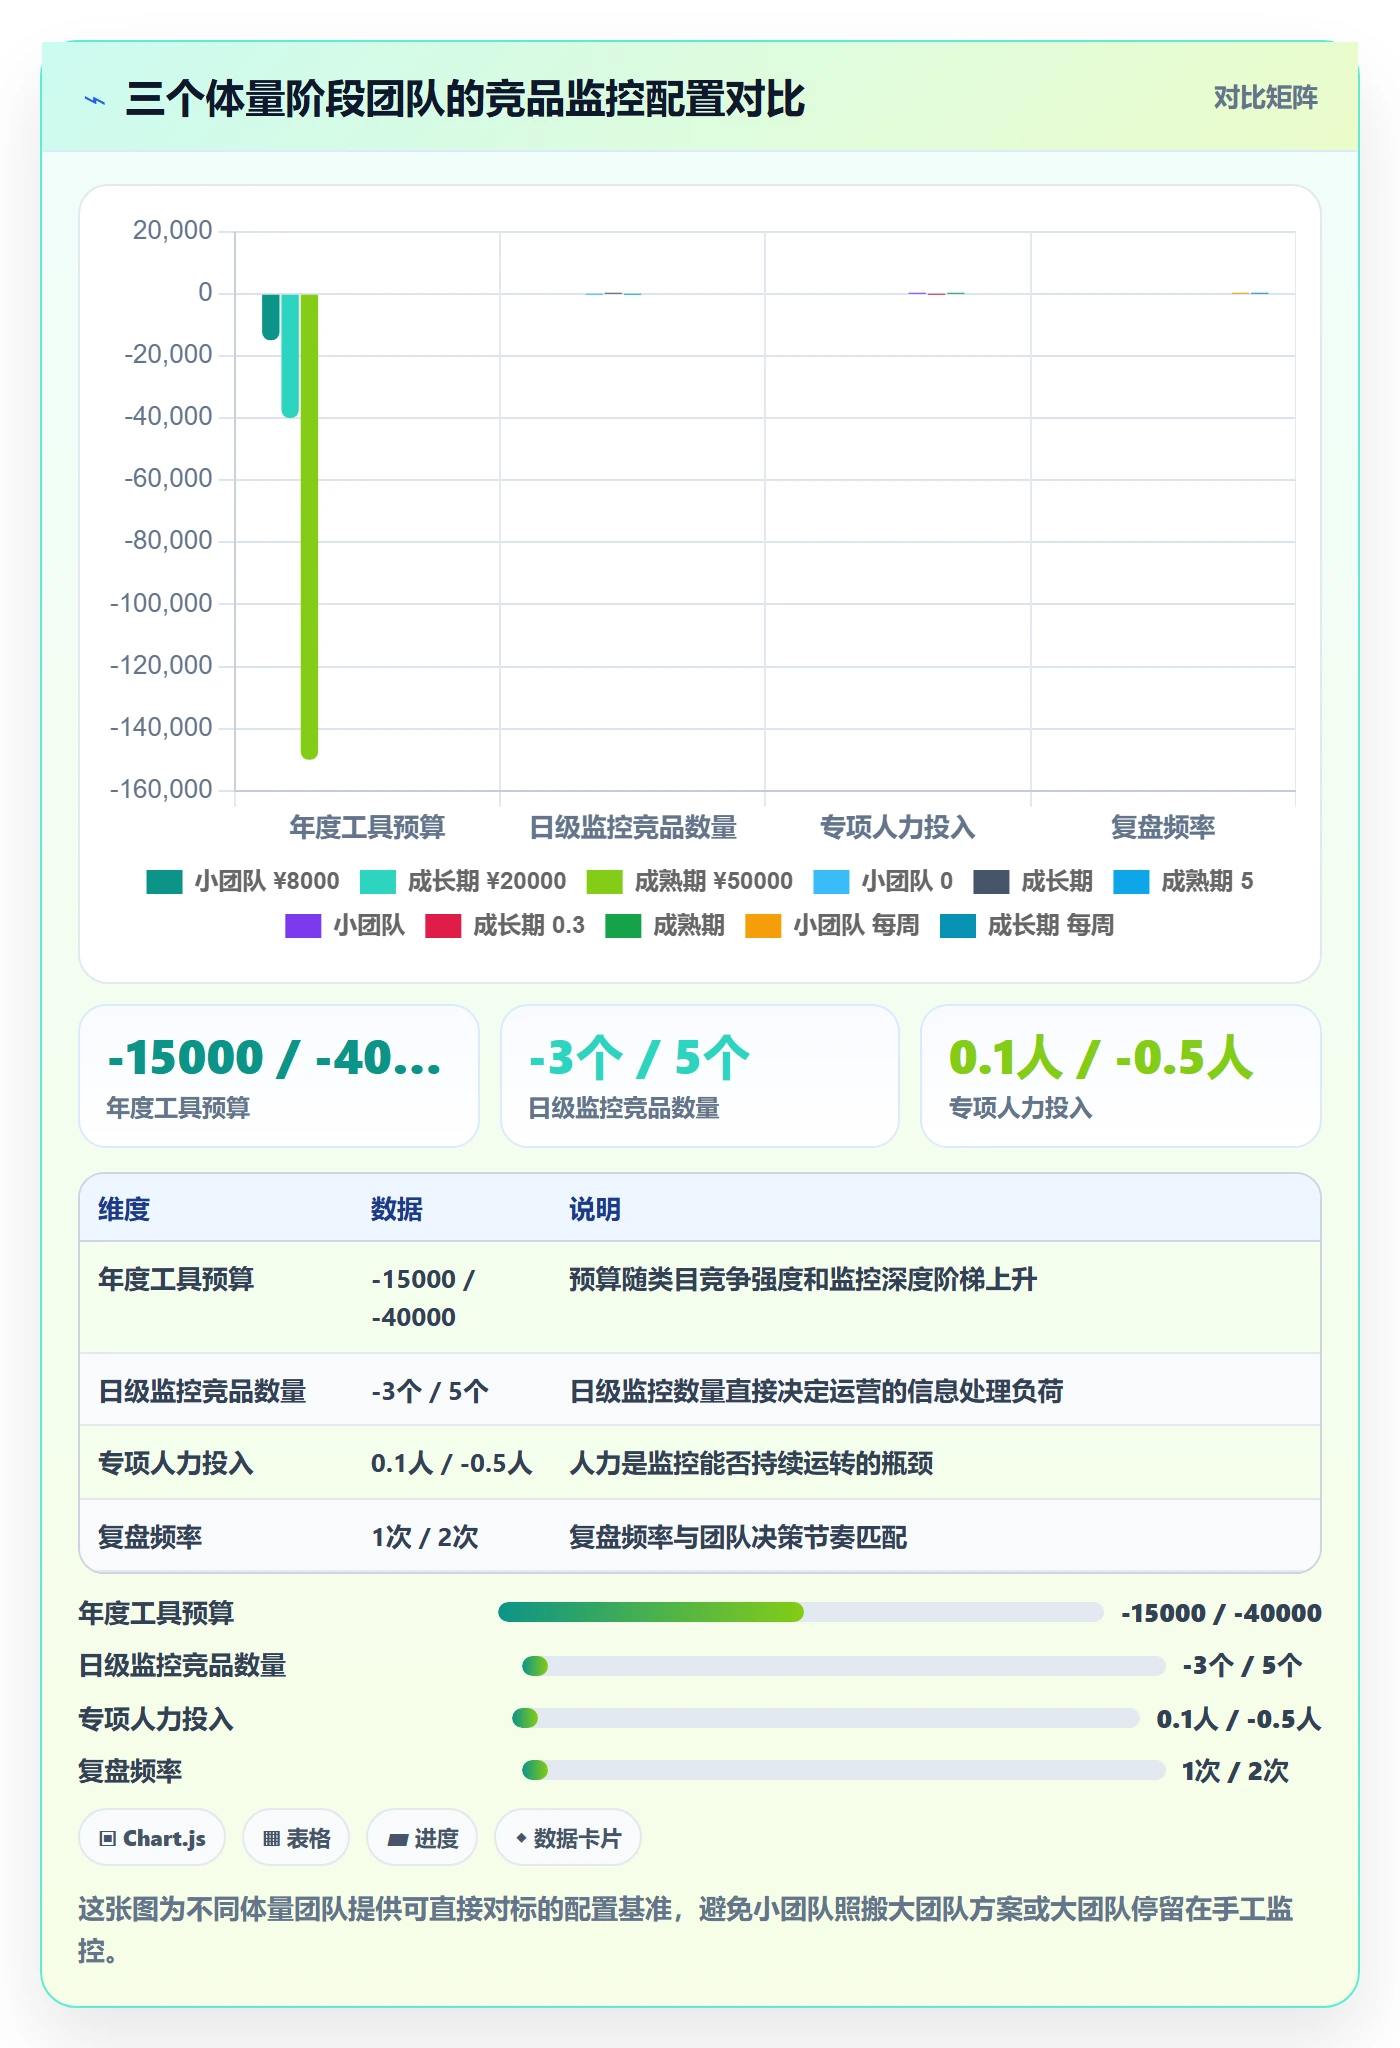Screen dimensions: 1400x2048
Task: Select the 表格 tag chip
Action: [x=296, y=1838]
